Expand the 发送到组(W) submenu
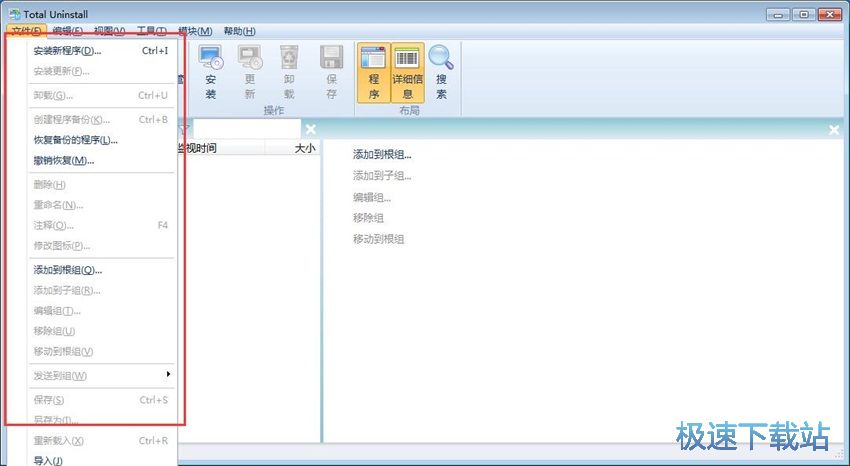The height and width of the screenshot is (466, 850). (x=101, y=376)
